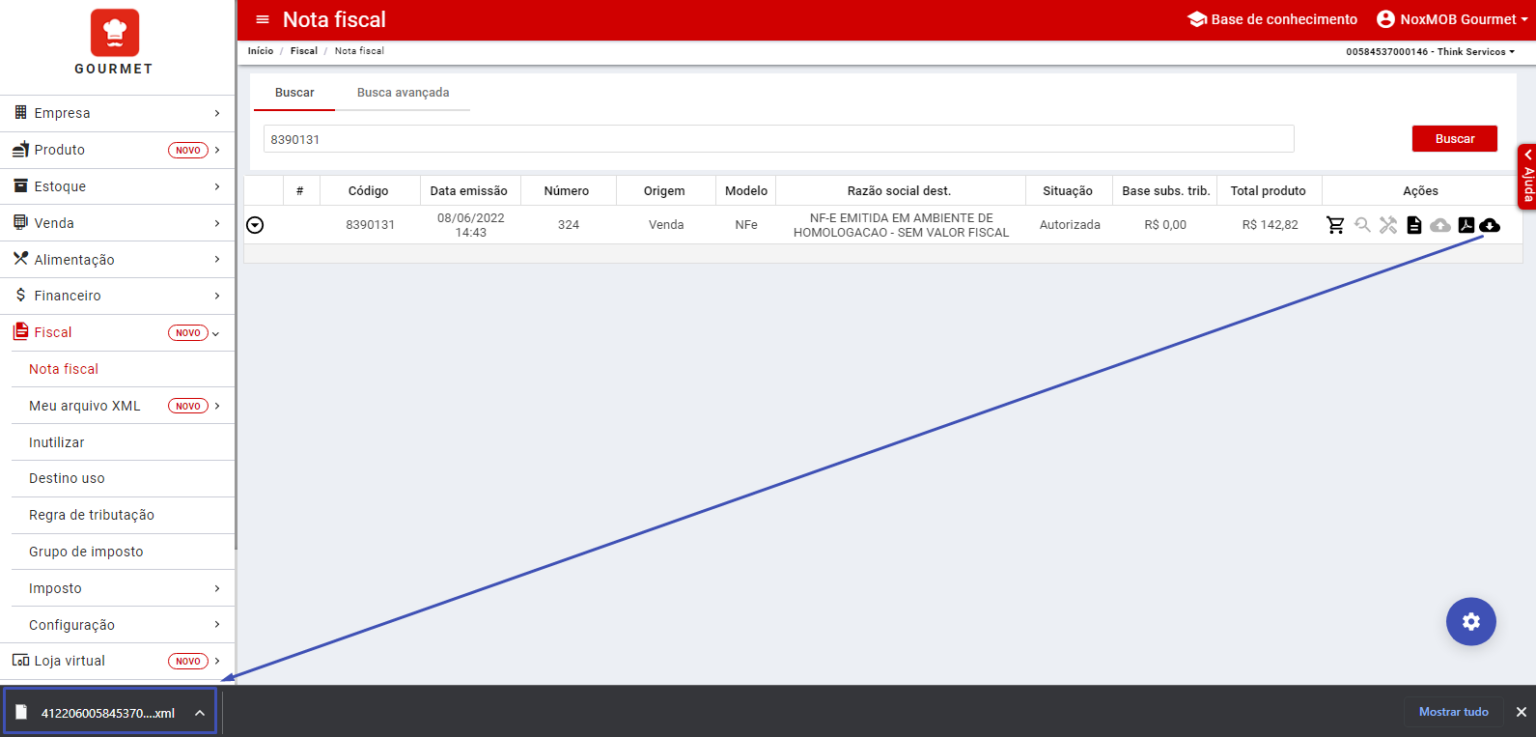Switch to the Buscar tab
This screenshot has width=1536, height=737.
[295, 92]
